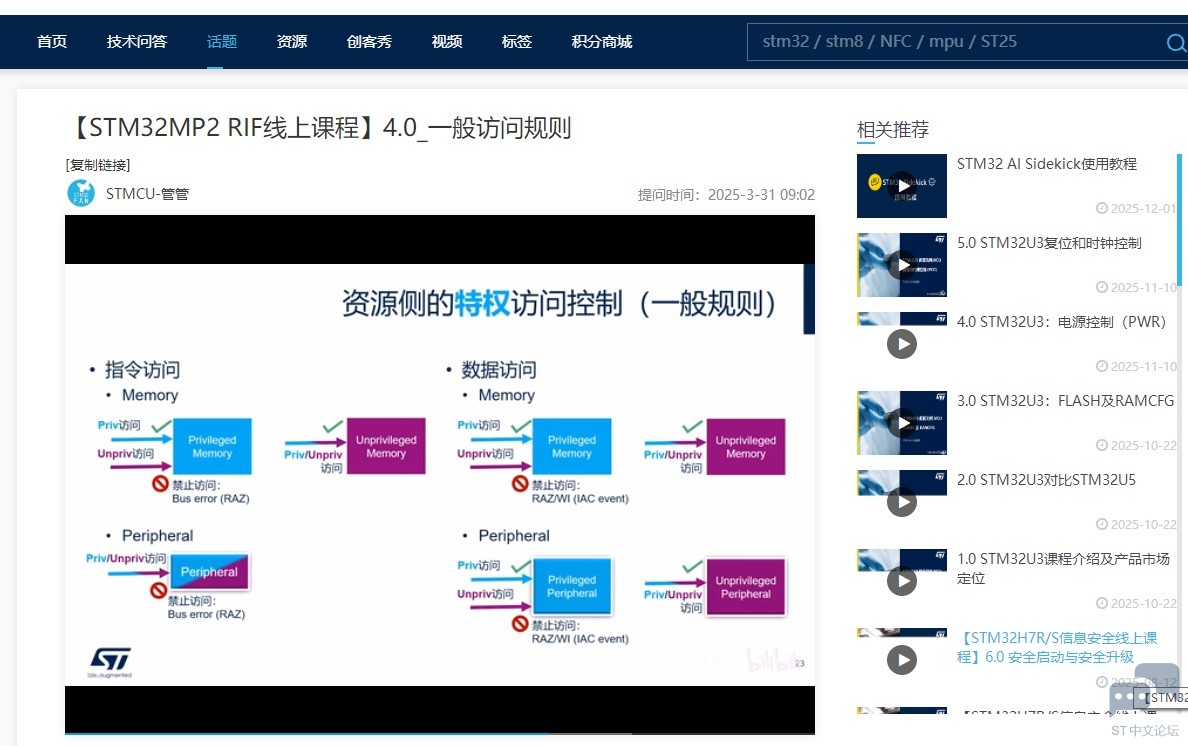Open 资源 navigation item
Viewport: 1188px width, 746px height.
tap(292, 42)
